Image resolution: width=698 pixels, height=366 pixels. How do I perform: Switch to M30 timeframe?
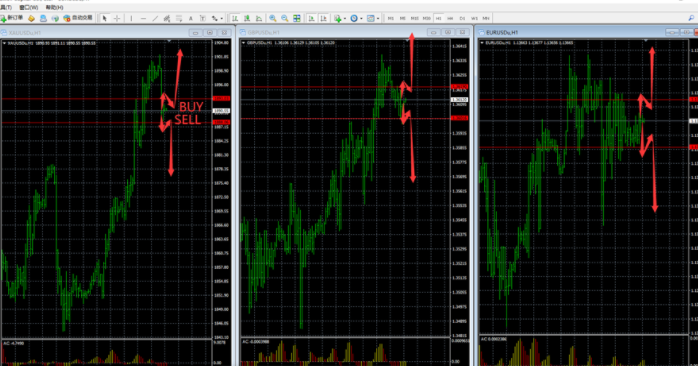point(426,18)
